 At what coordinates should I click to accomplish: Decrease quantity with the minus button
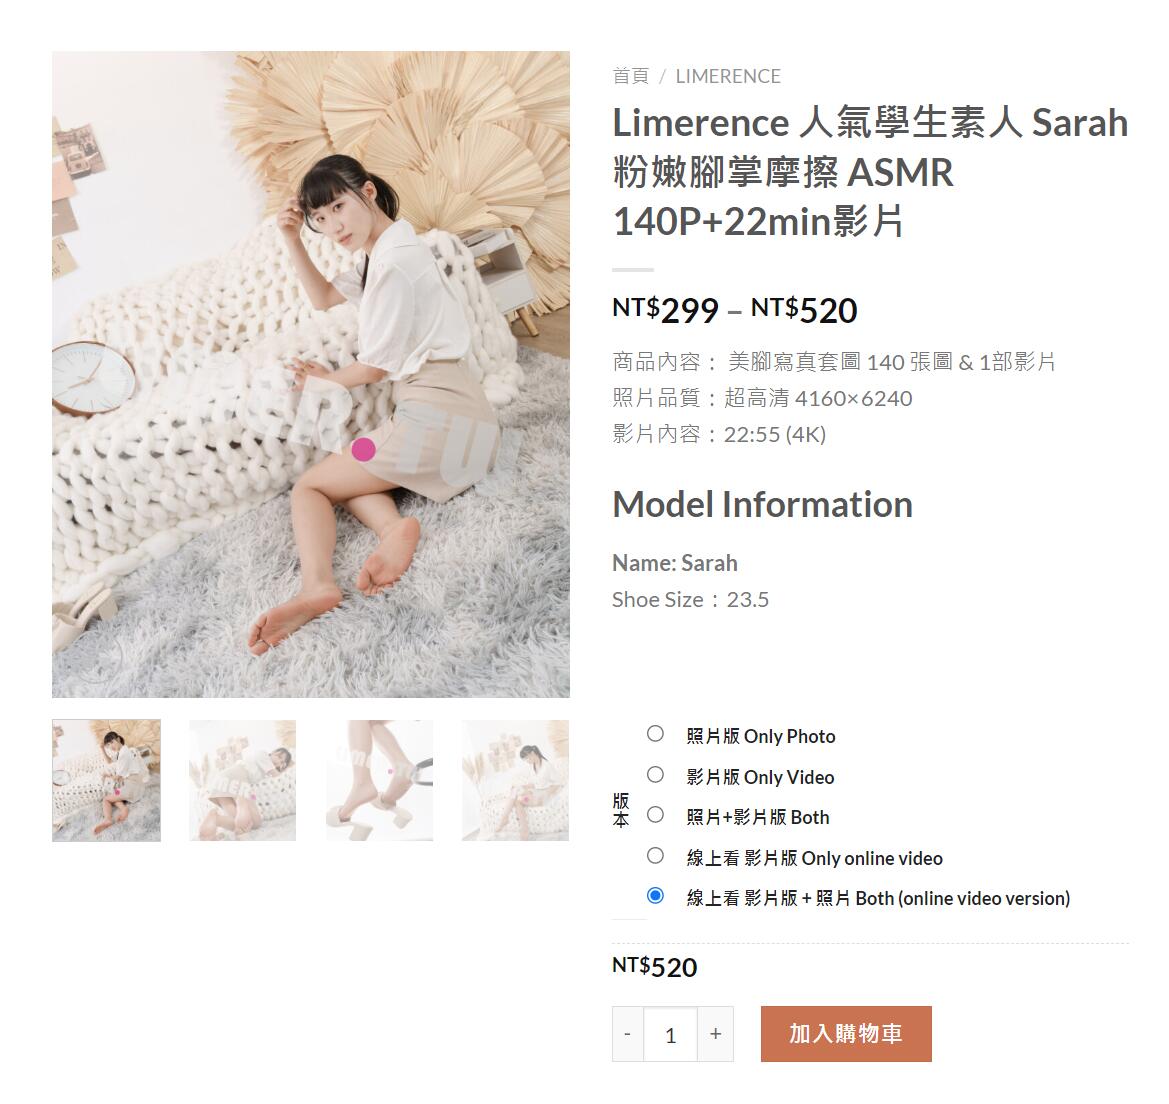(x=628, y=1034)
